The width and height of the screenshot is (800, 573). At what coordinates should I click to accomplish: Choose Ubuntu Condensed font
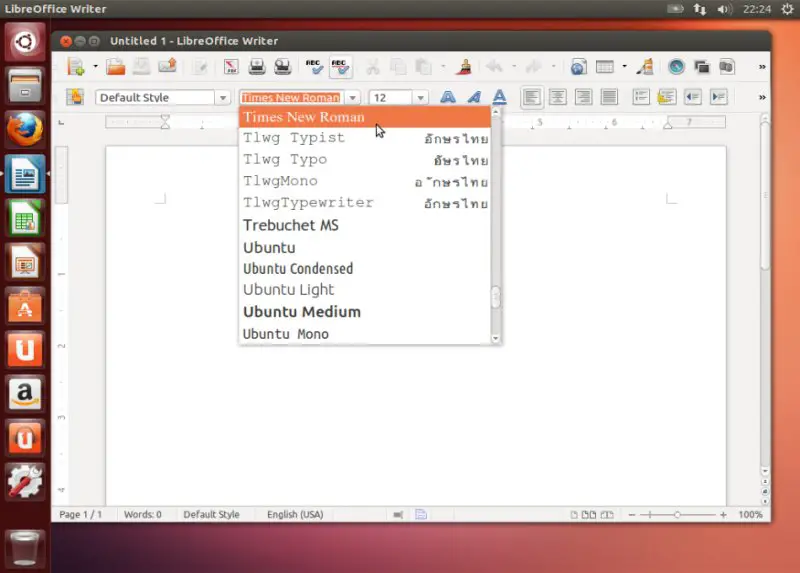tap(365, 268)
